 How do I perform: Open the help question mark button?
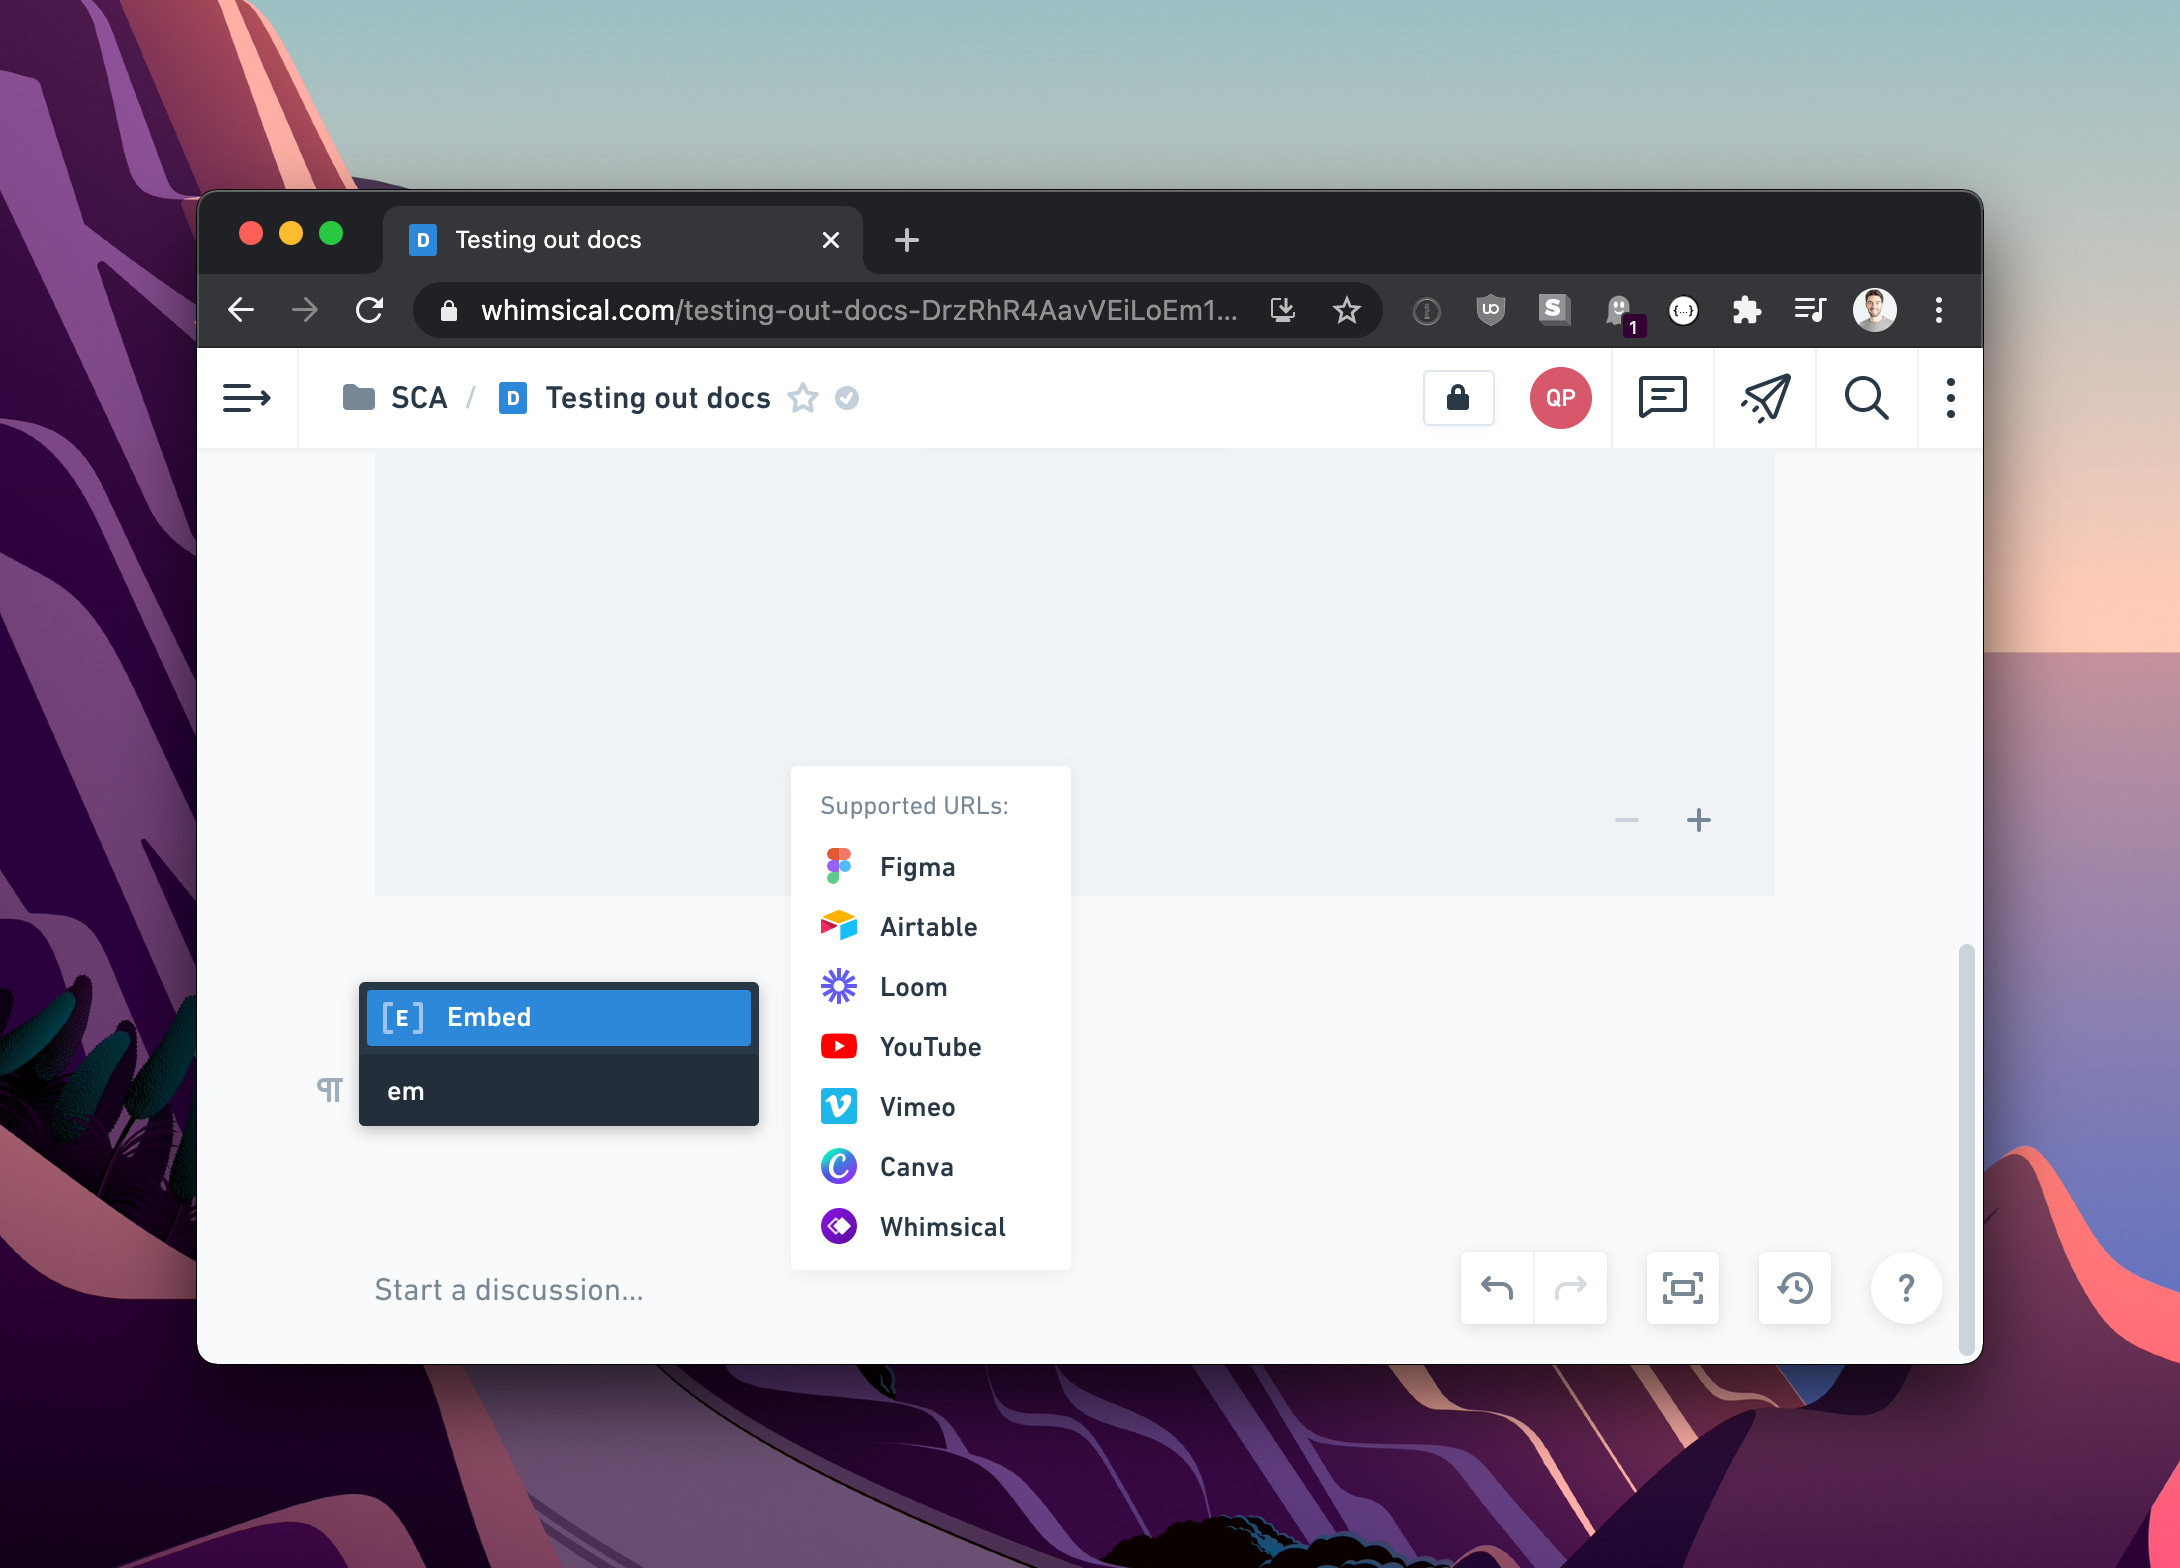tap(1907, 1288)
